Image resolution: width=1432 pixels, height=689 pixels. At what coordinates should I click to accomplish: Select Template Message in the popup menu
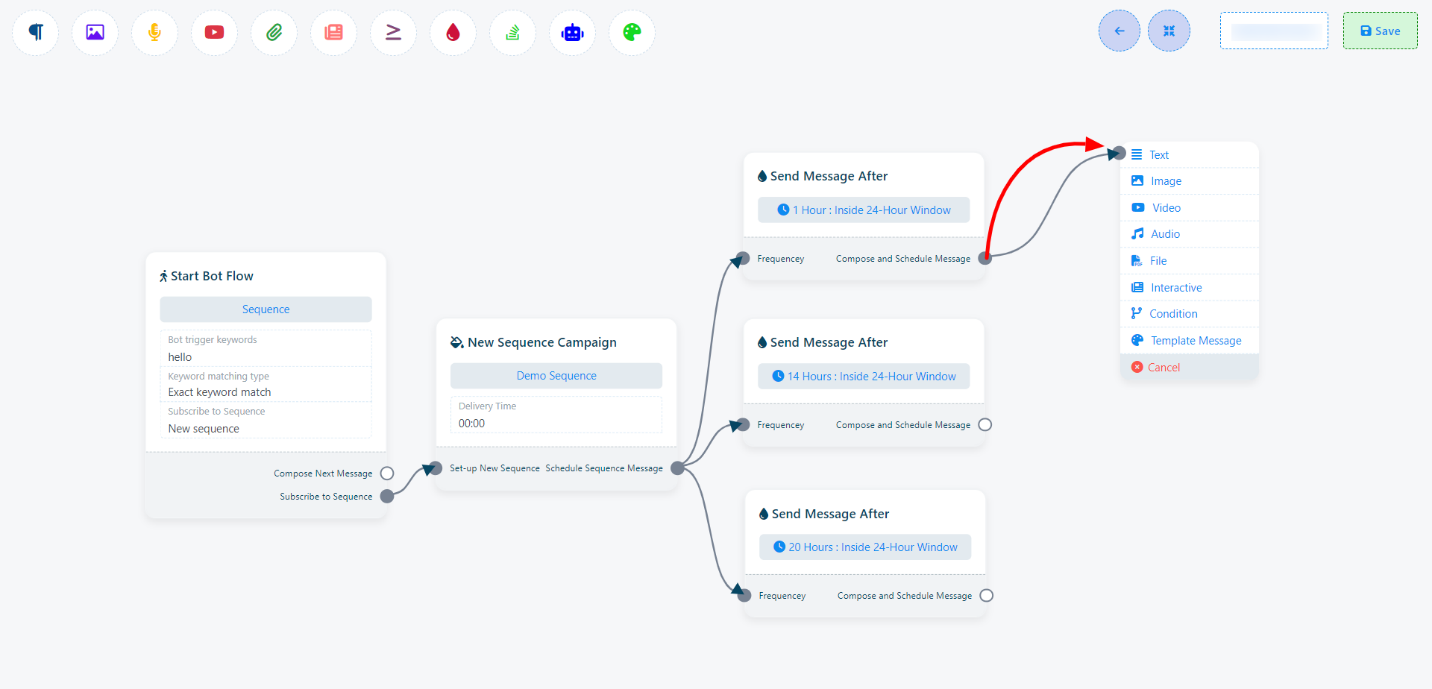[x=1195, y=341]
